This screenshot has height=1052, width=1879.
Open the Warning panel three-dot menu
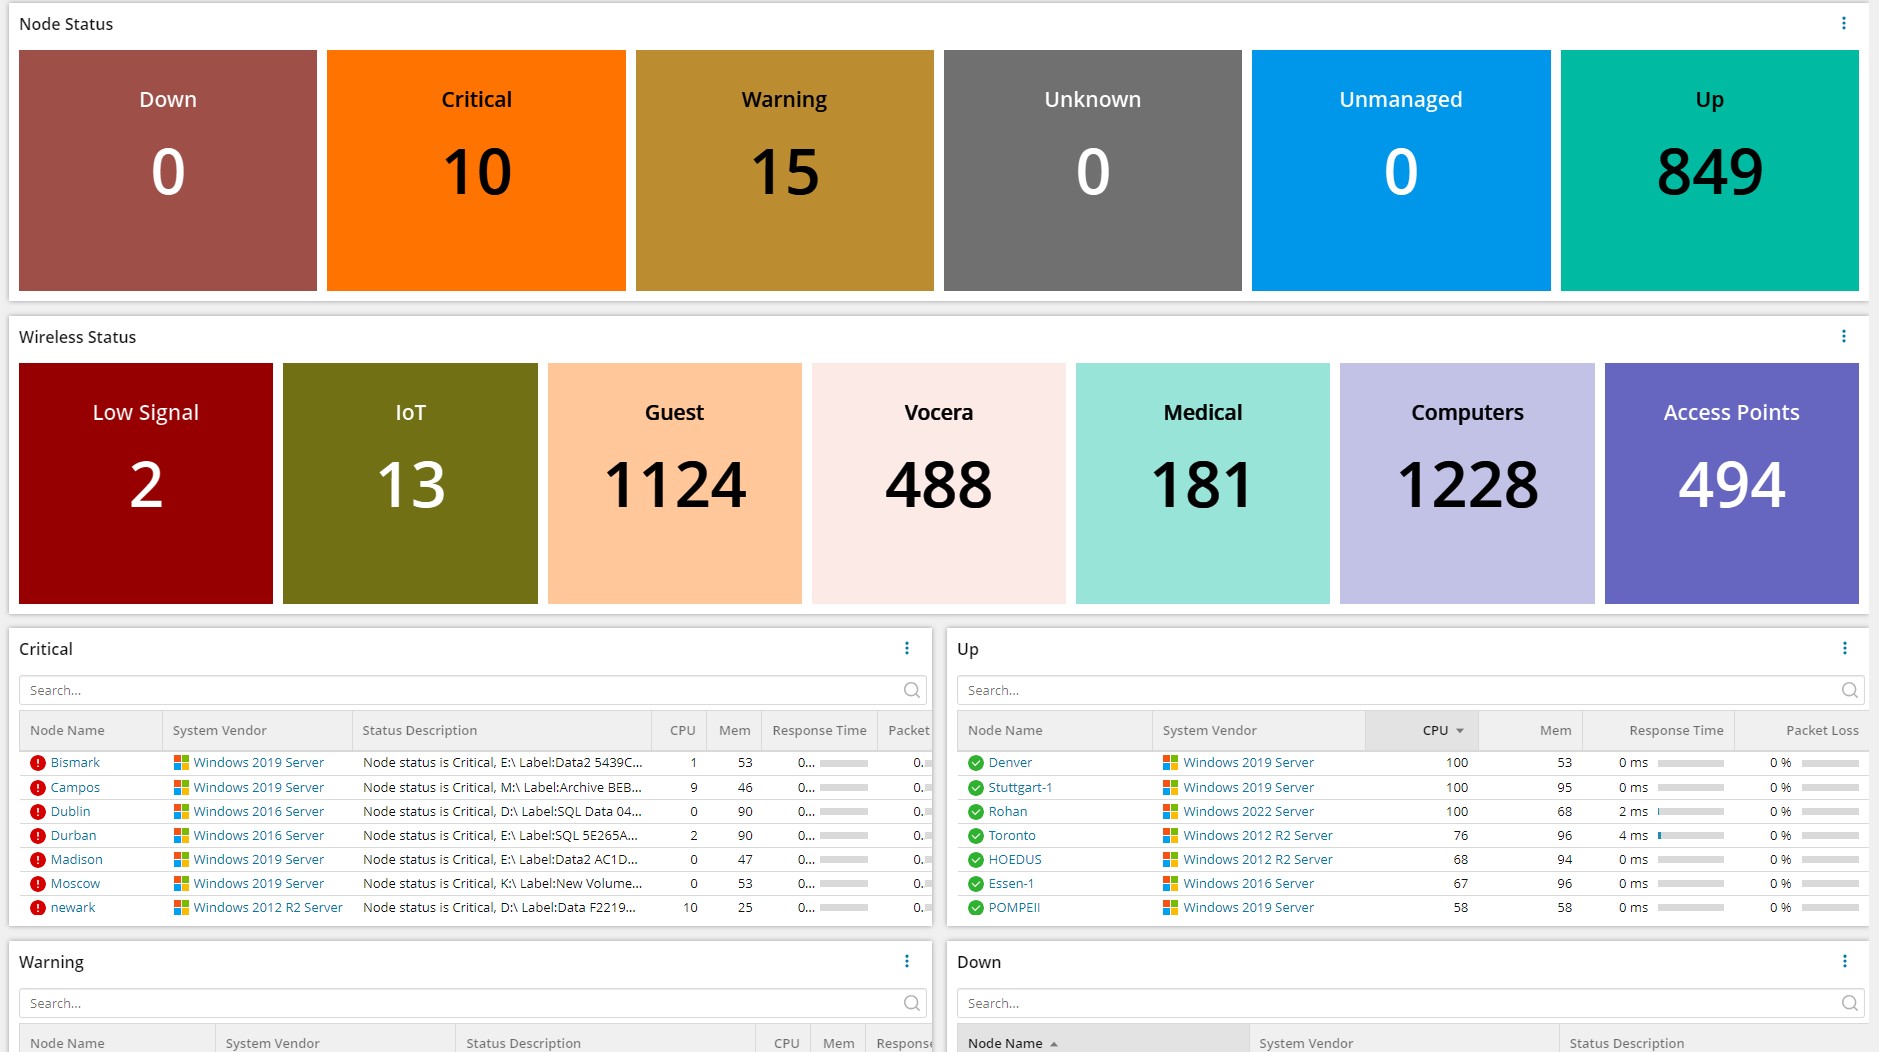(x=907, y=961)
